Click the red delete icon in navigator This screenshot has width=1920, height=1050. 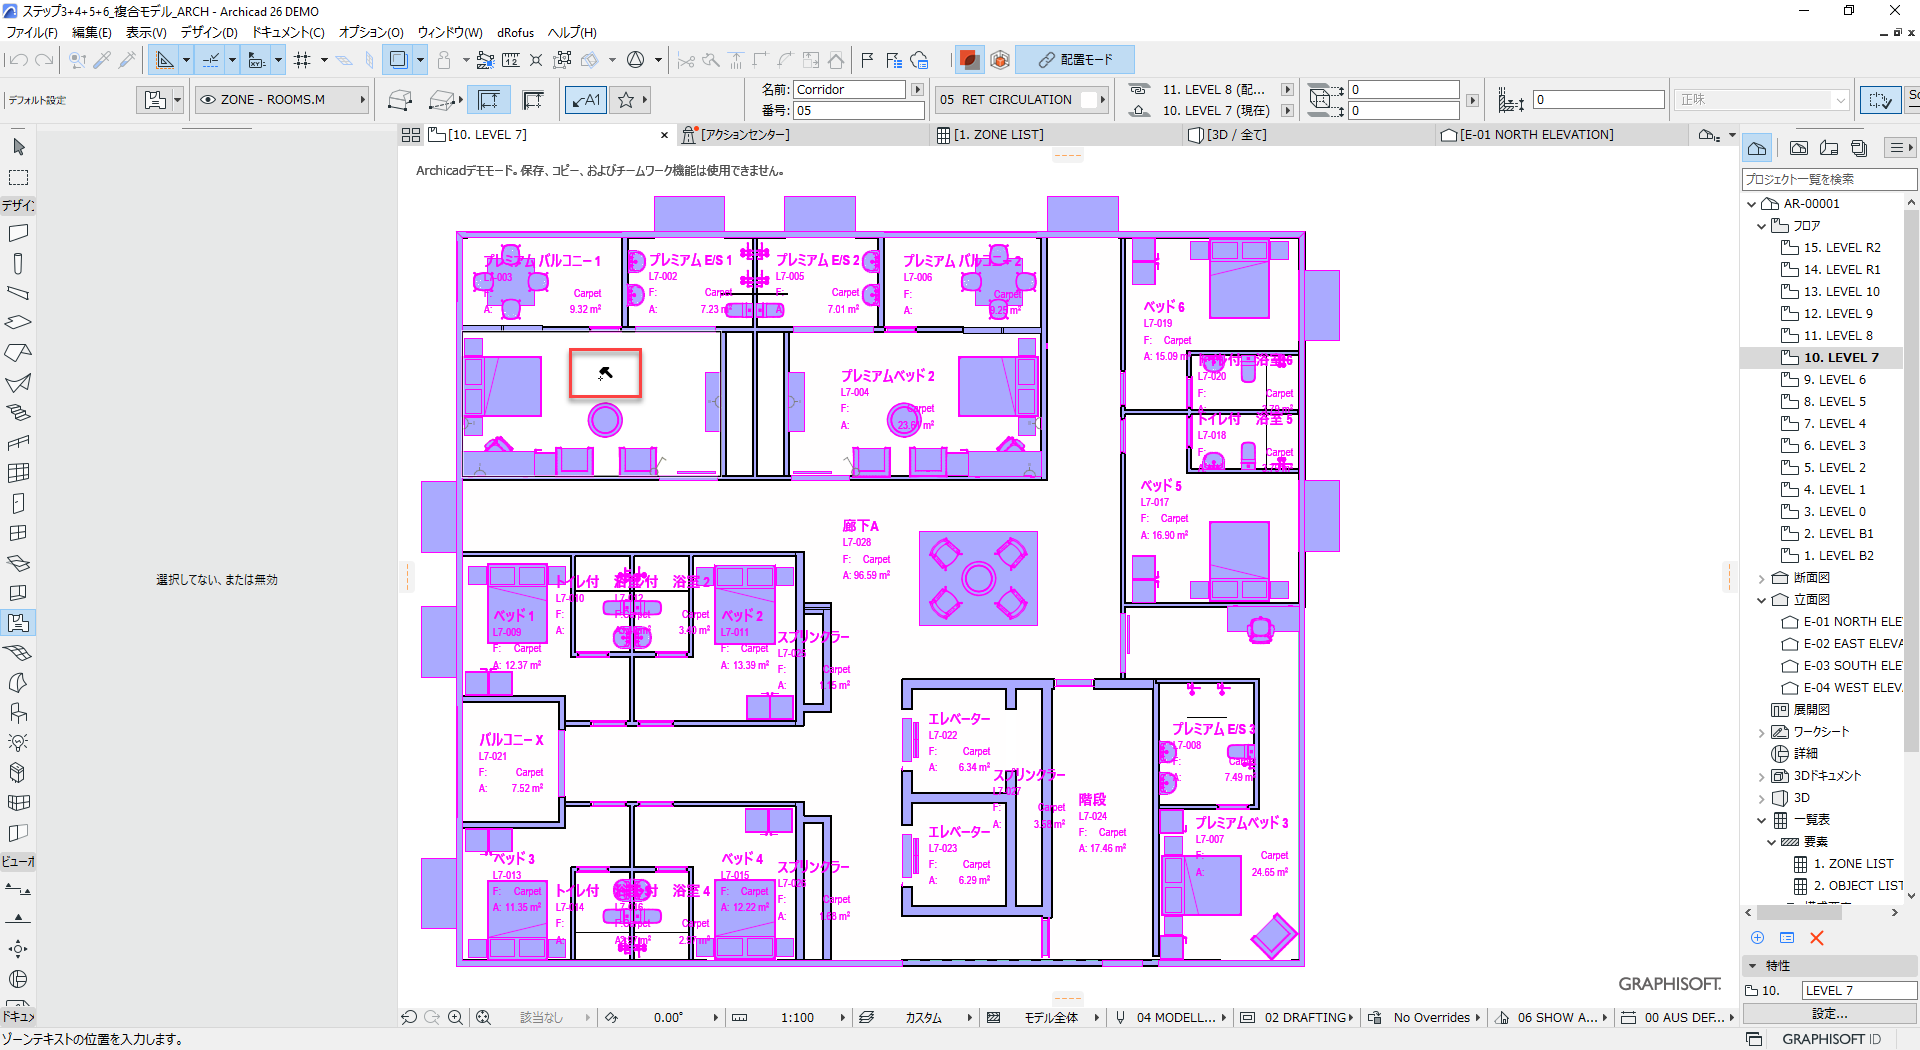tap(1817, 938)
